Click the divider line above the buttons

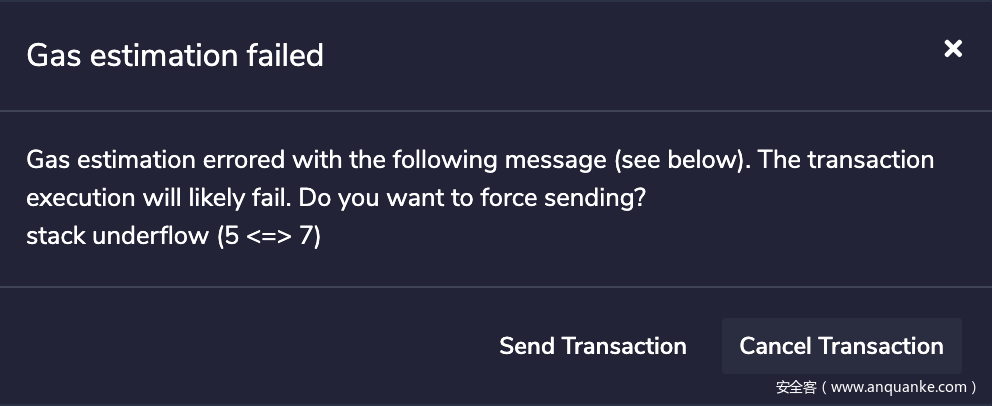point(496,287)
